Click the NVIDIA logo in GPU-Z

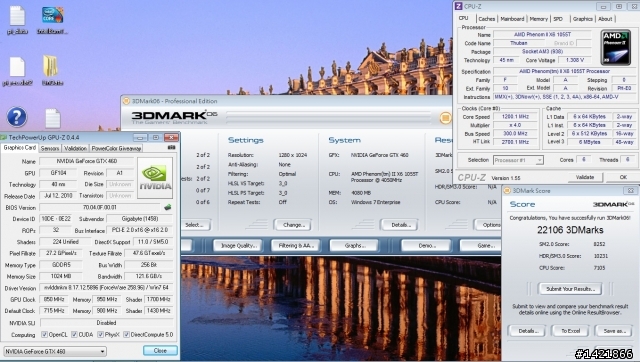pyautogui.click(x=155, y=178)
